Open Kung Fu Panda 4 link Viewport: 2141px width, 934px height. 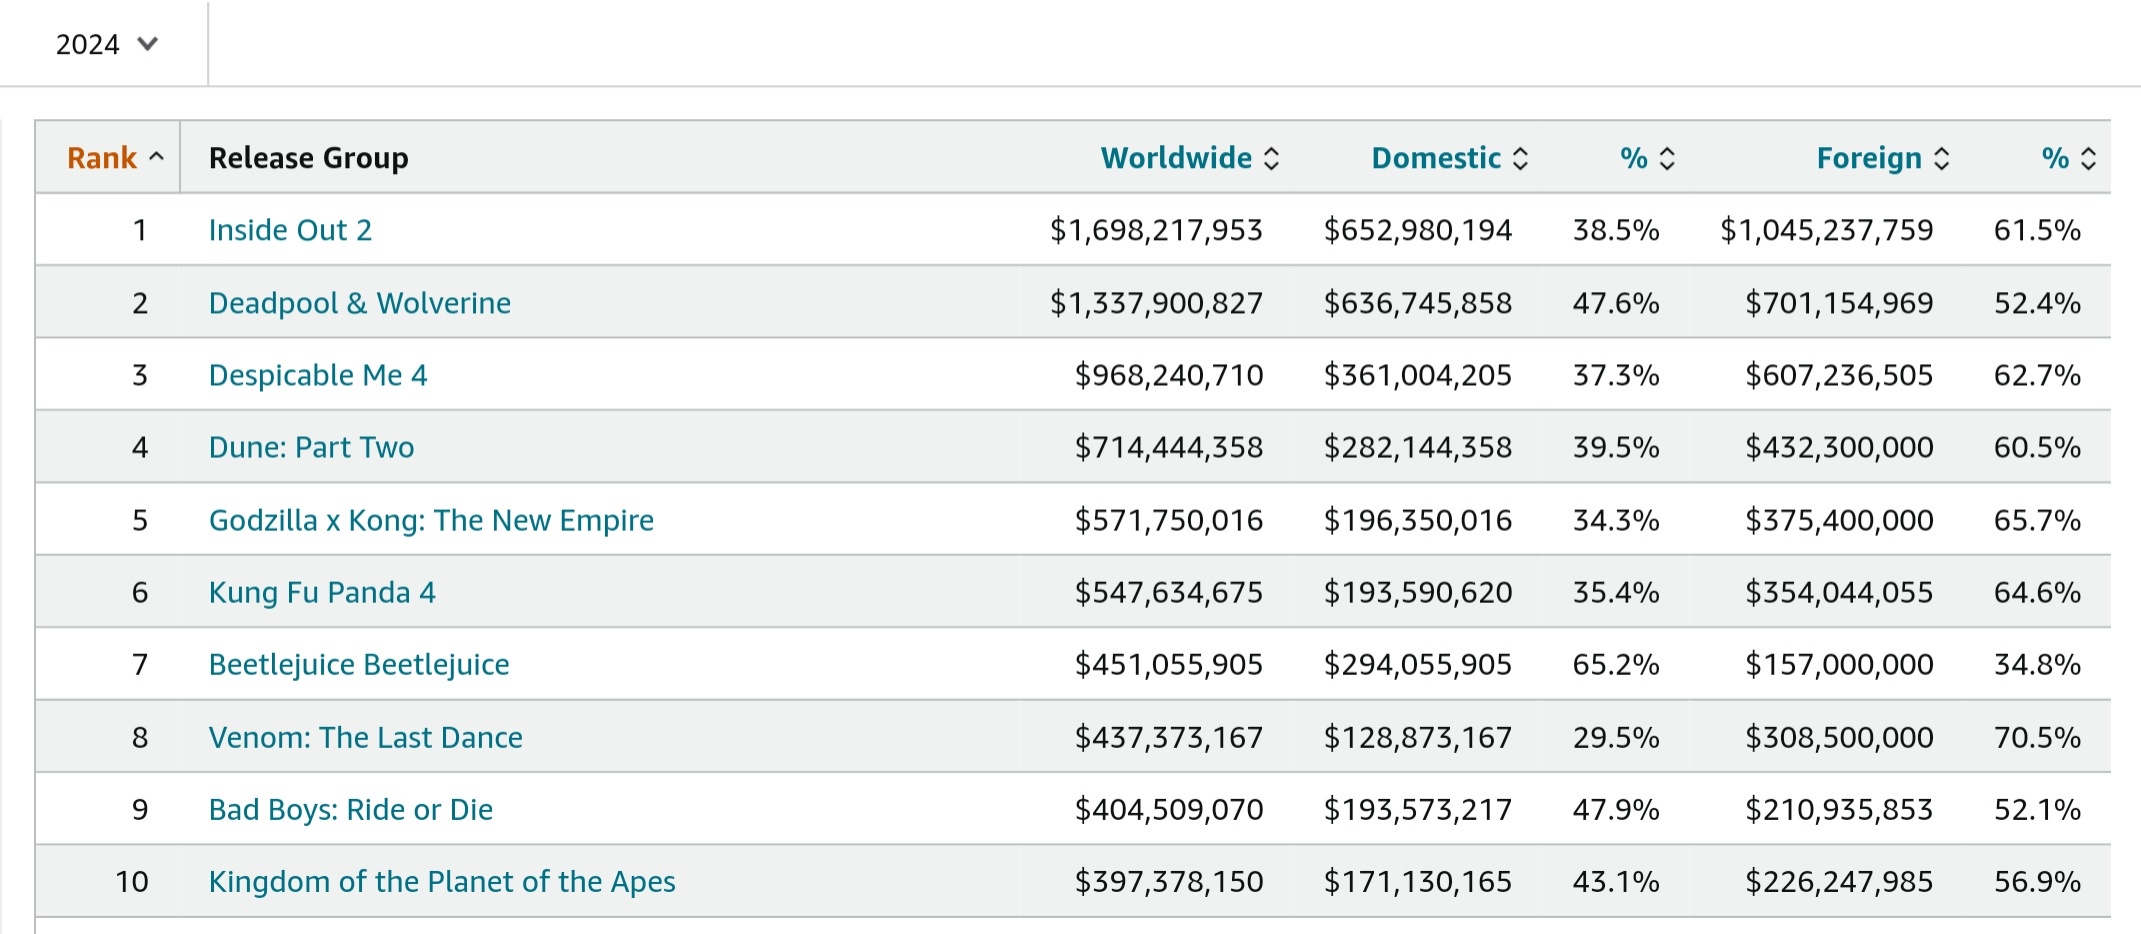[322, 592]
